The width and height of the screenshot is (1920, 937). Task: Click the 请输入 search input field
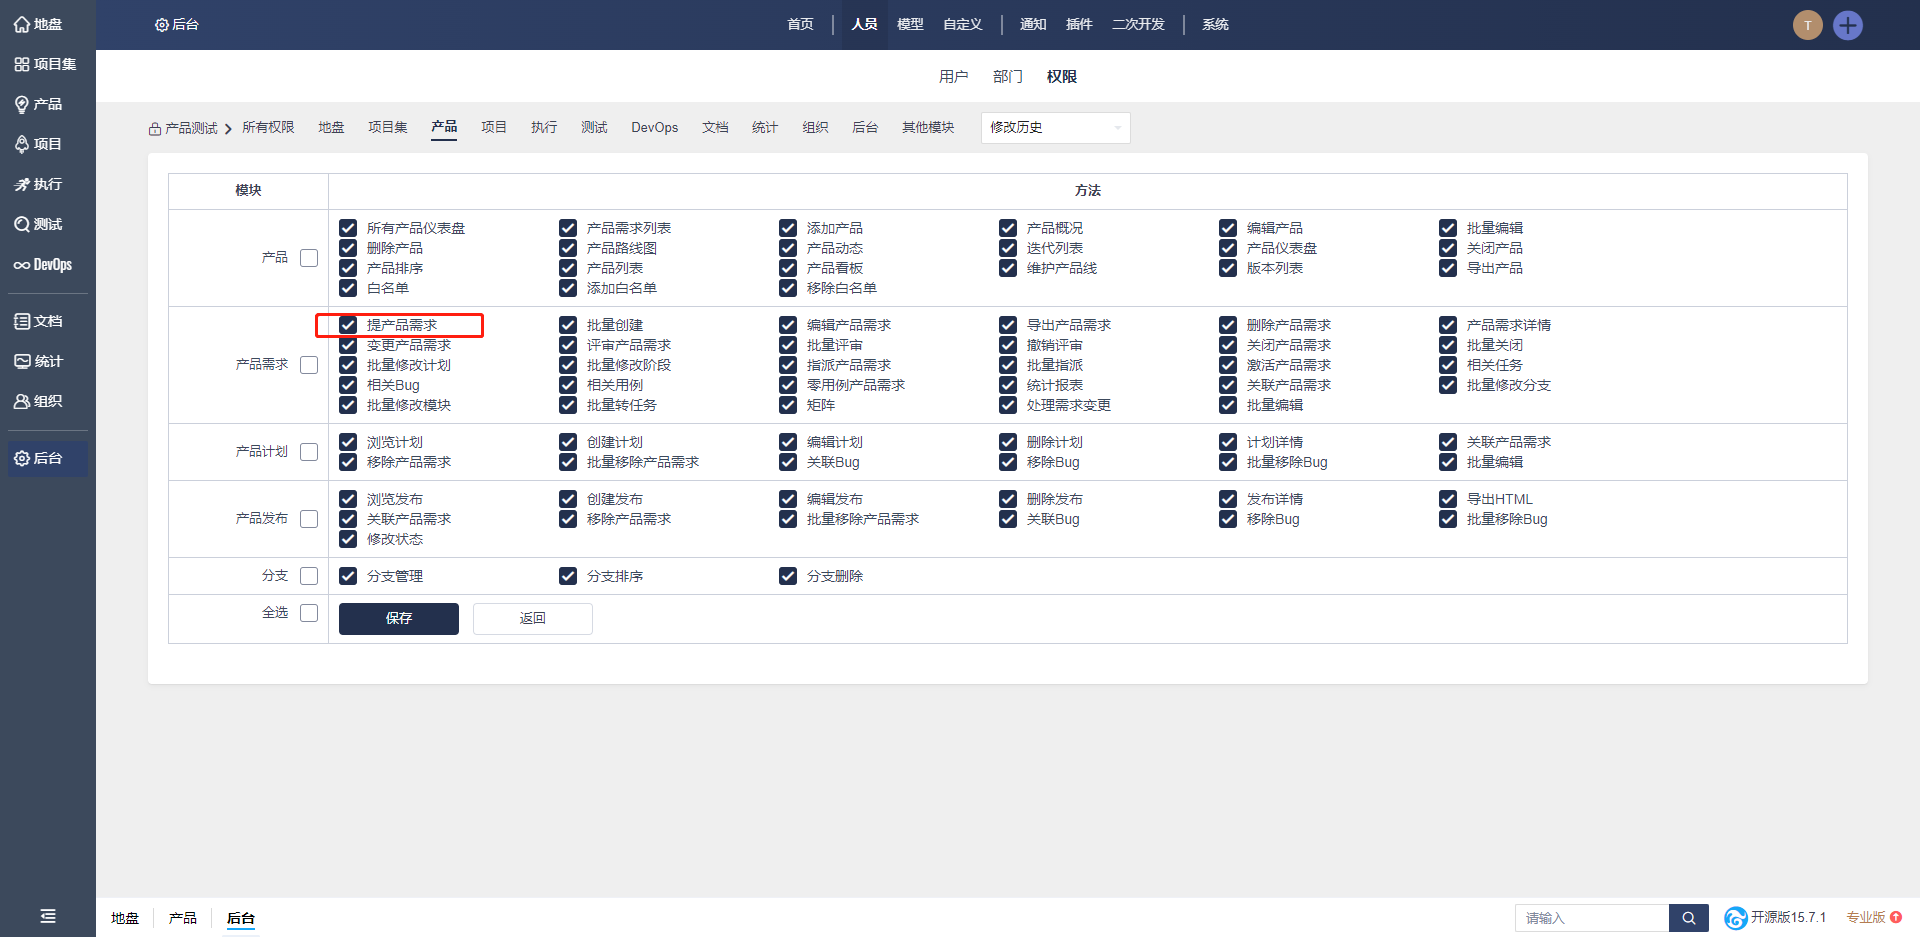tap(1592, 918)
